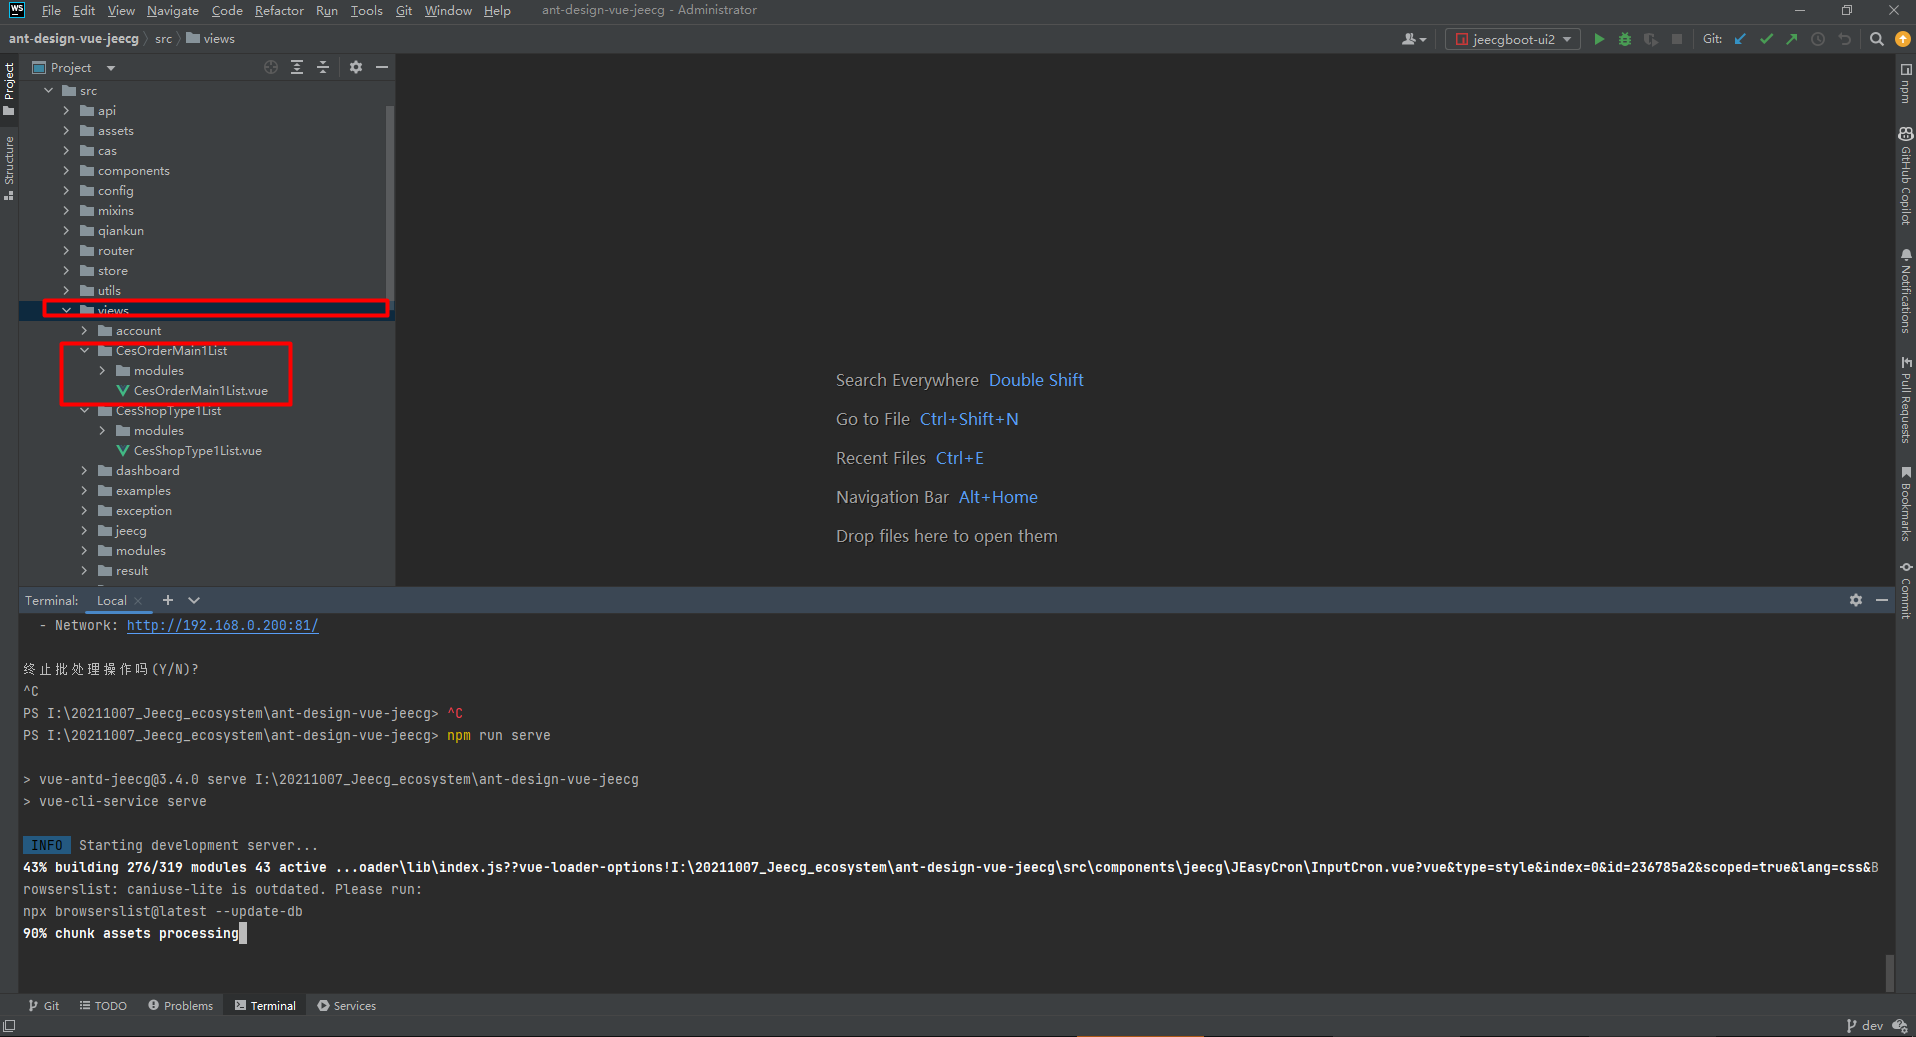Image resolution: width=1916 pixels, height=1037 pixels.
Task: Open Pull Requests sidebar panel
Action: pos(1906,400)
